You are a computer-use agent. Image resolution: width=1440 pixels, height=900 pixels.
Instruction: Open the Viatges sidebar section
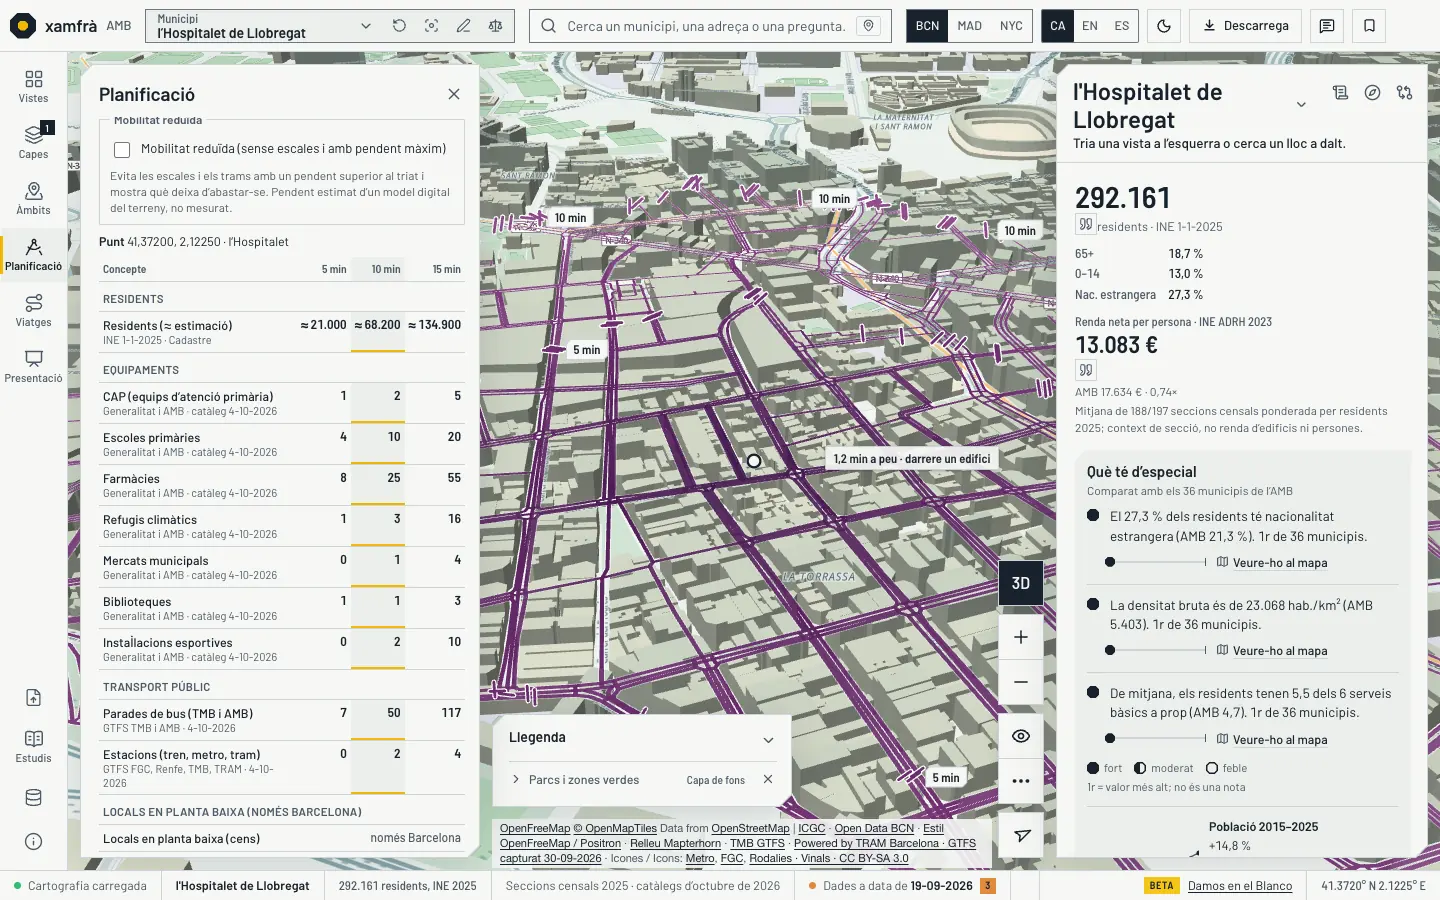pyautogui.click(x=33, y=310)
